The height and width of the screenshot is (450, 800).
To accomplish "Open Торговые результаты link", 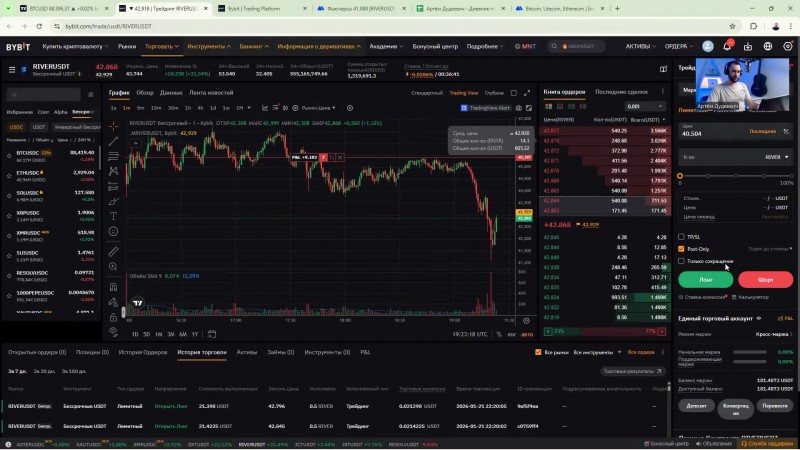I will click(632, 371).
